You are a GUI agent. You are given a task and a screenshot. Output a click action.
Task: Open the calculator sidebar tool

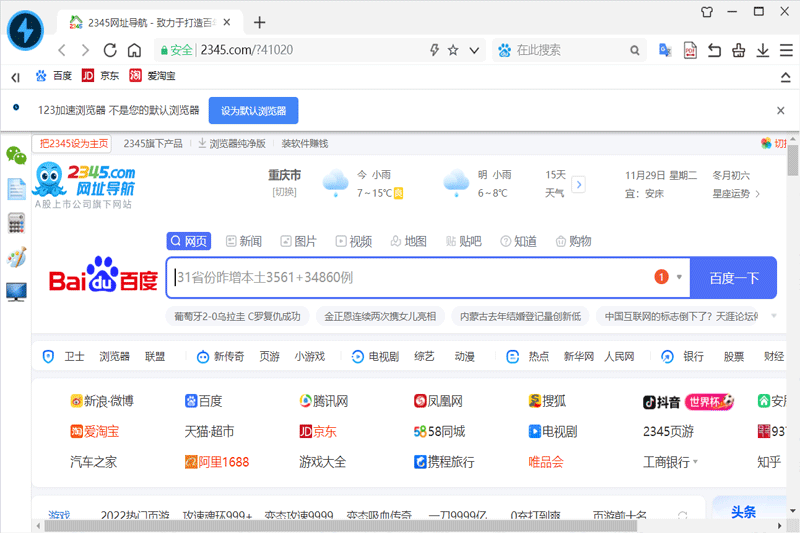[x=16, y=222]
